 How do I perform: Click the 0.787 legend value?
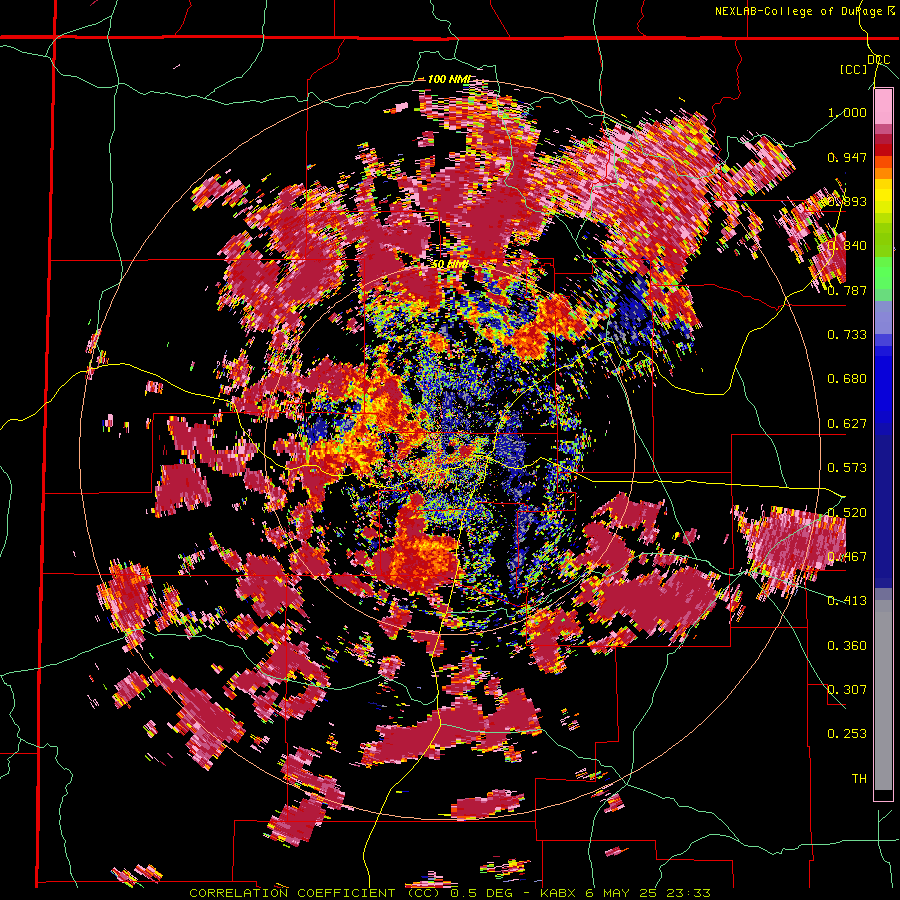(x=847, y=290)
